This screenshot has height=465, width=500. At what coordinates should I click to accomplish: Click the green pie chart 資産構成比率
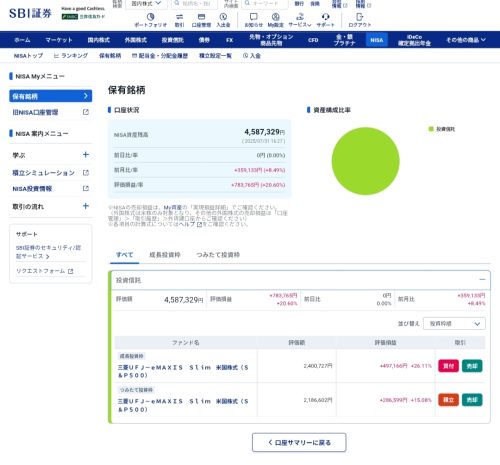pyautogui.click(x=365, y=161)
